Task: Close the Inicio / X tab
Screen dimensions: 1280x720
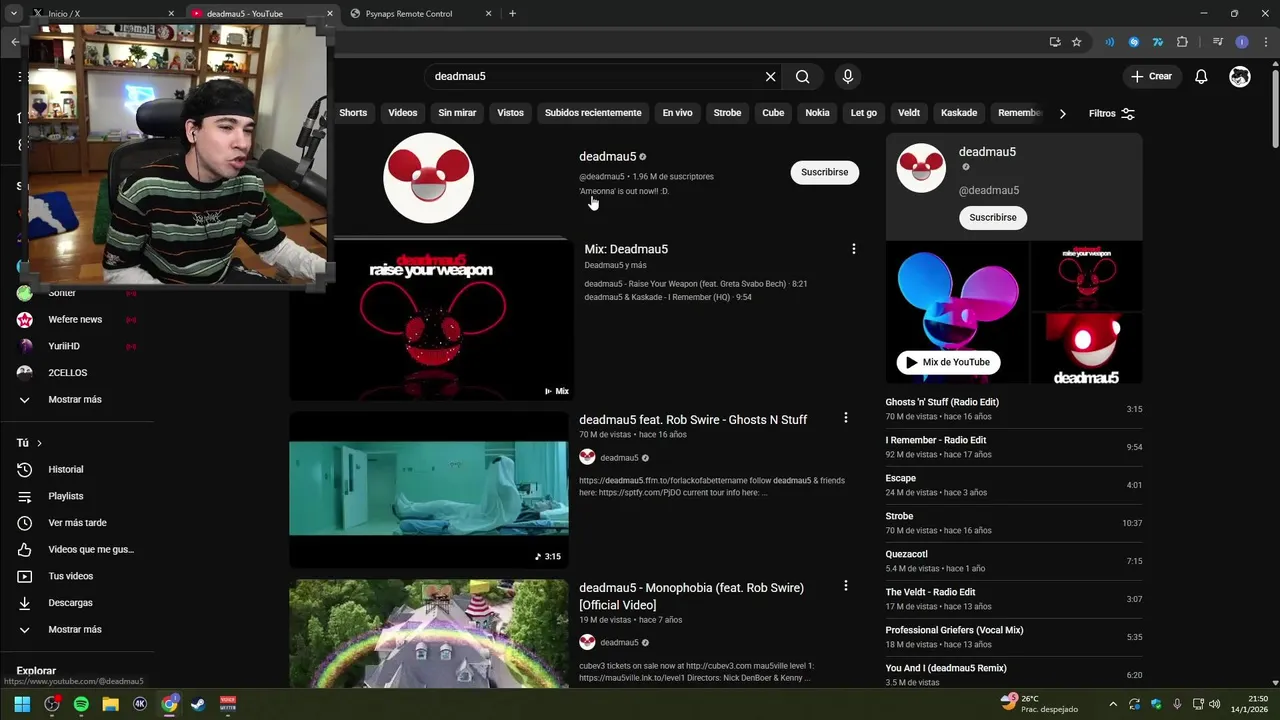Action: 171,14
